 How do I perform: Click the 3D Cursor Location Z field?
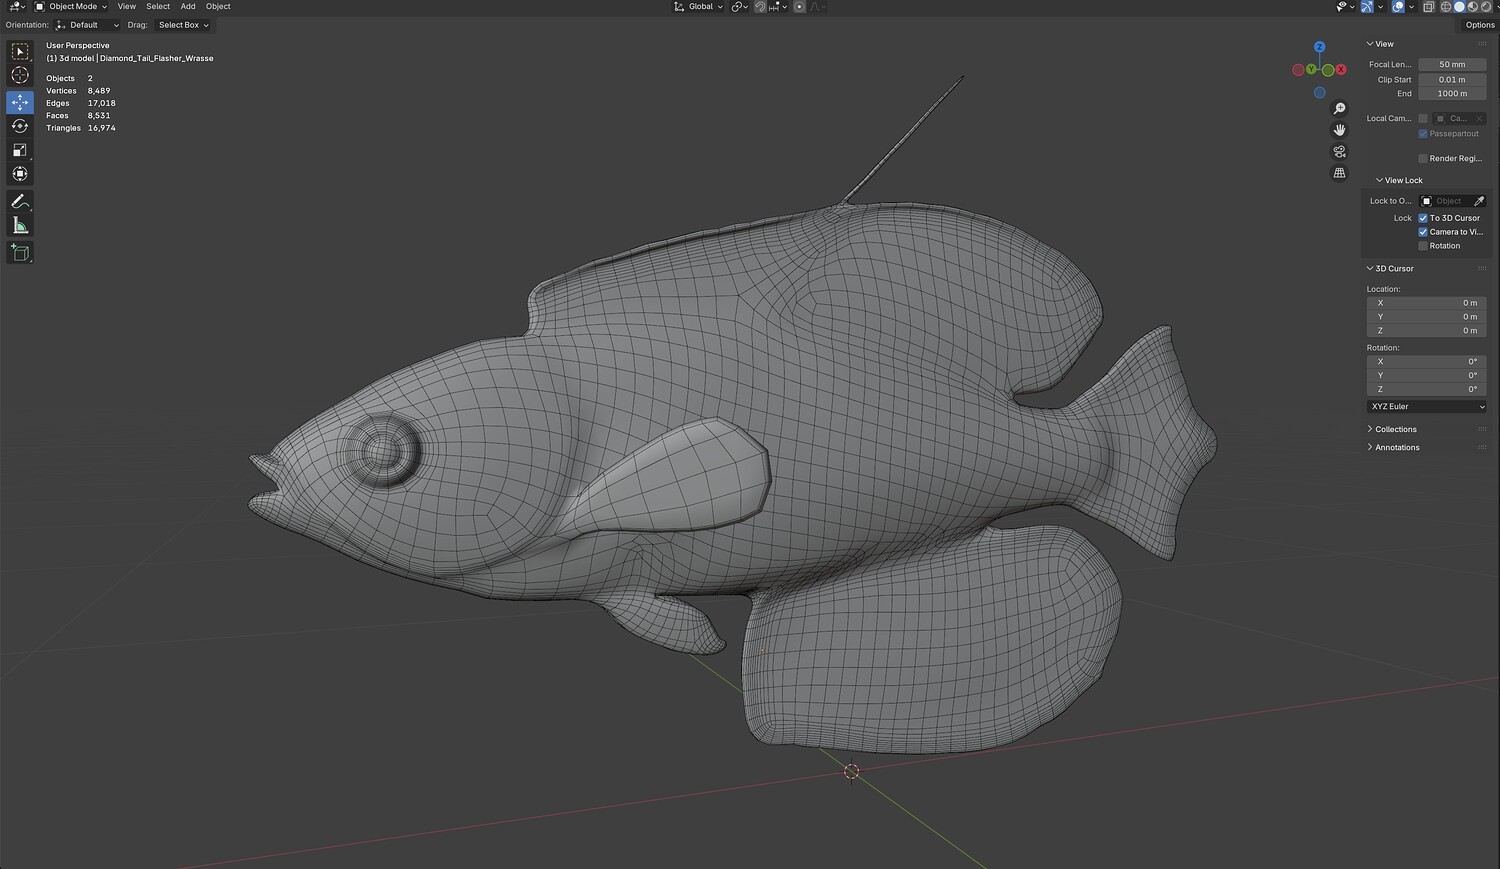pos(1426,331)
